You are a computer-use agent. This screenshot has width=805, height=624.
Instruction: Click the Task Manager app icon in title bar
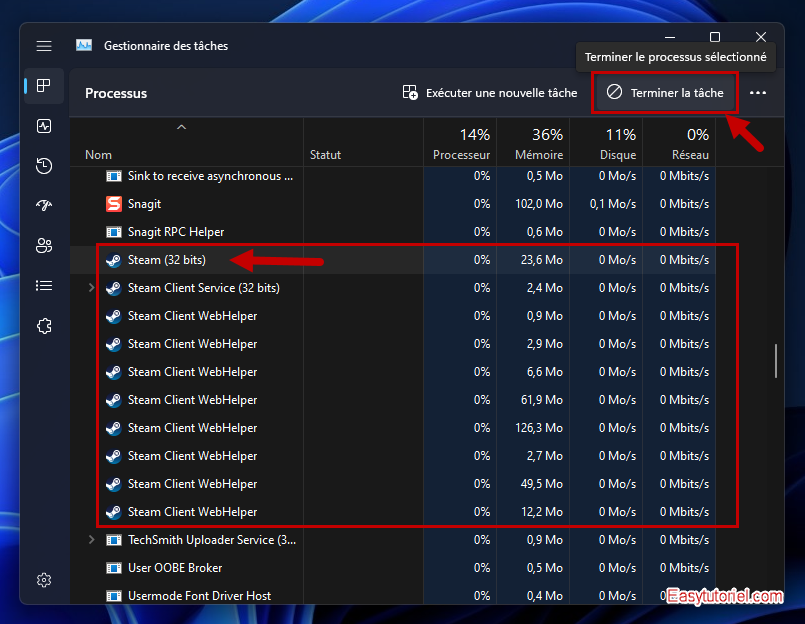pyautogui.click(x=84, y=46)
